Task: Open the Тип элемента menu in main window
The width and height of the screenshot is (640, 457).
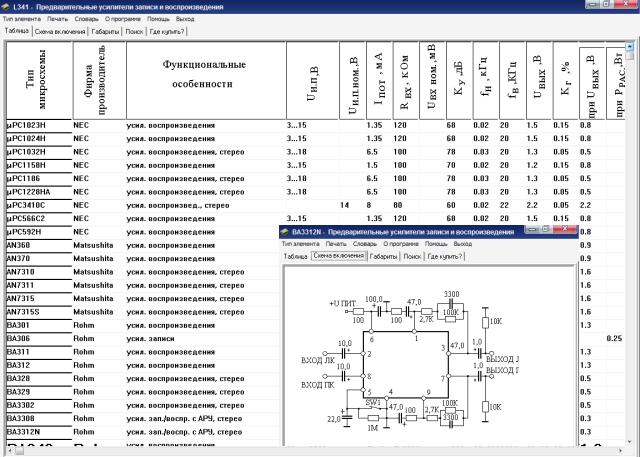Action: pyautogui.click(x=22, y=19)
